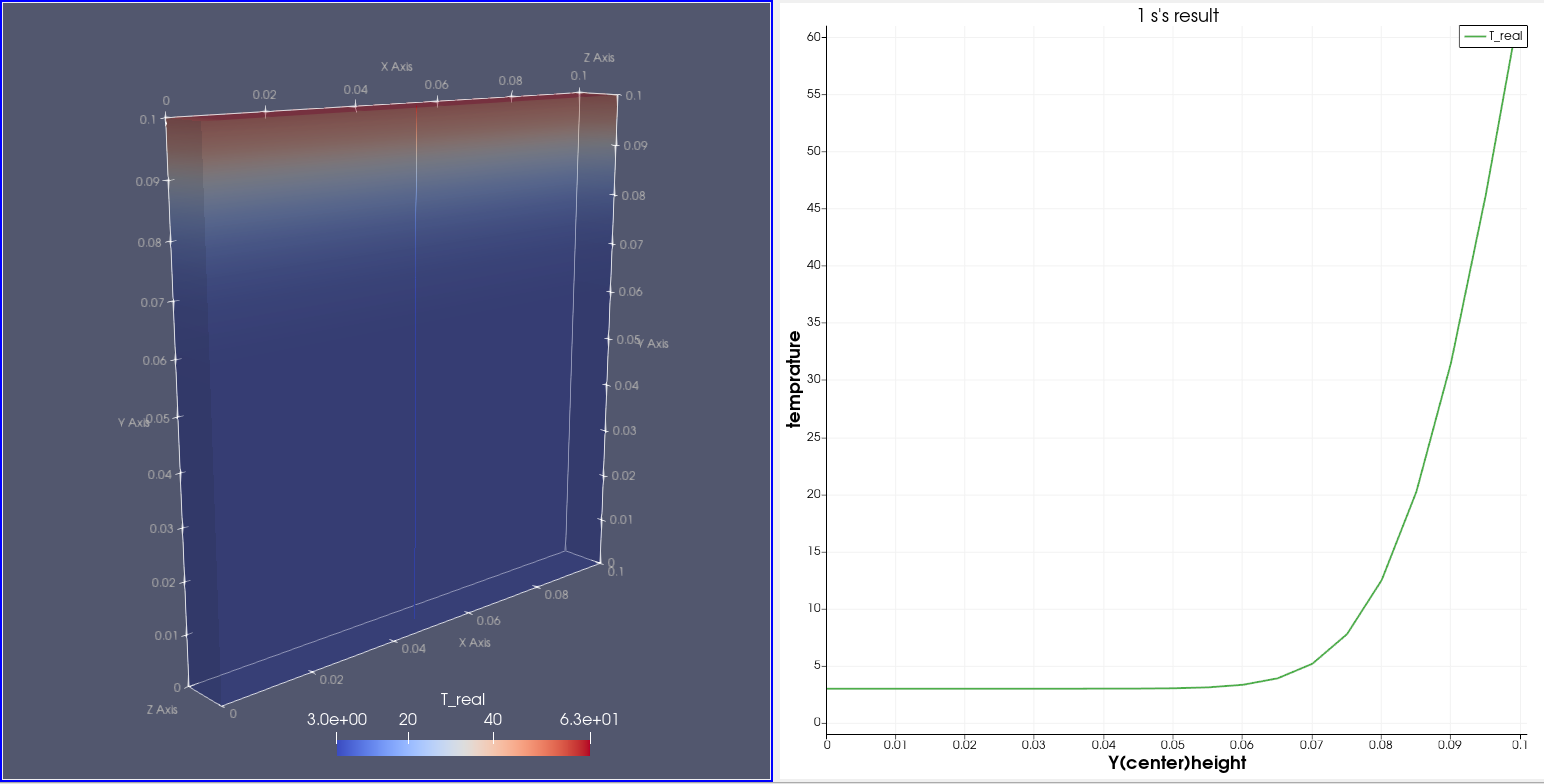Pick the red hot top edge of the slab
This screenshot has height=784, width=1544.
pyautogui.click(x=380, y=110)
